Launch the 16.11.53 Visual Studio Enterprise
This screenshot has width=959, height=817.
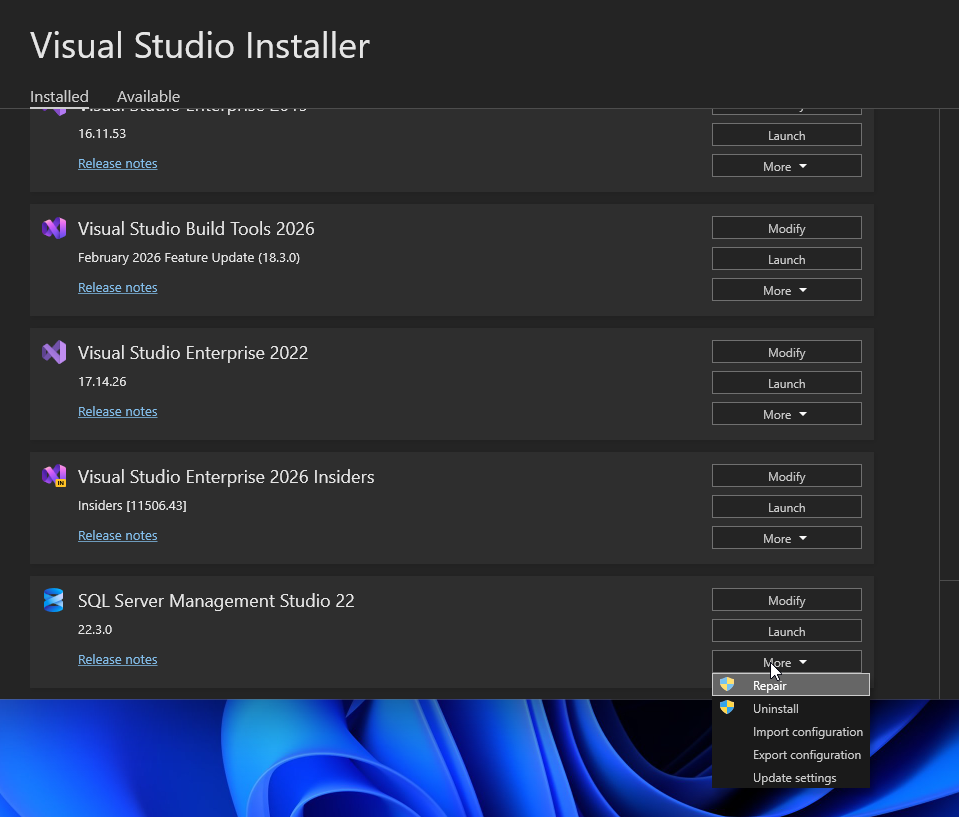pyautogui.click(x=787, y=135)
